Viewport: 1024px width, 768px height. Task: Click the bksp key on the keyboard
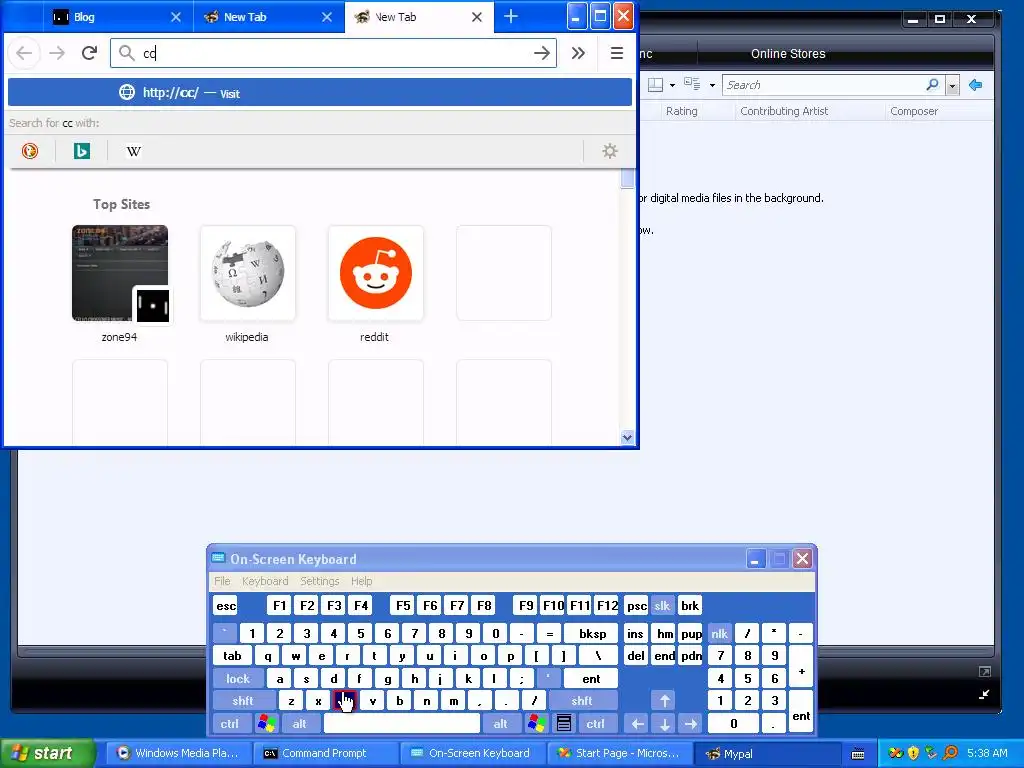pyautogui.click(x=593, y=633)
